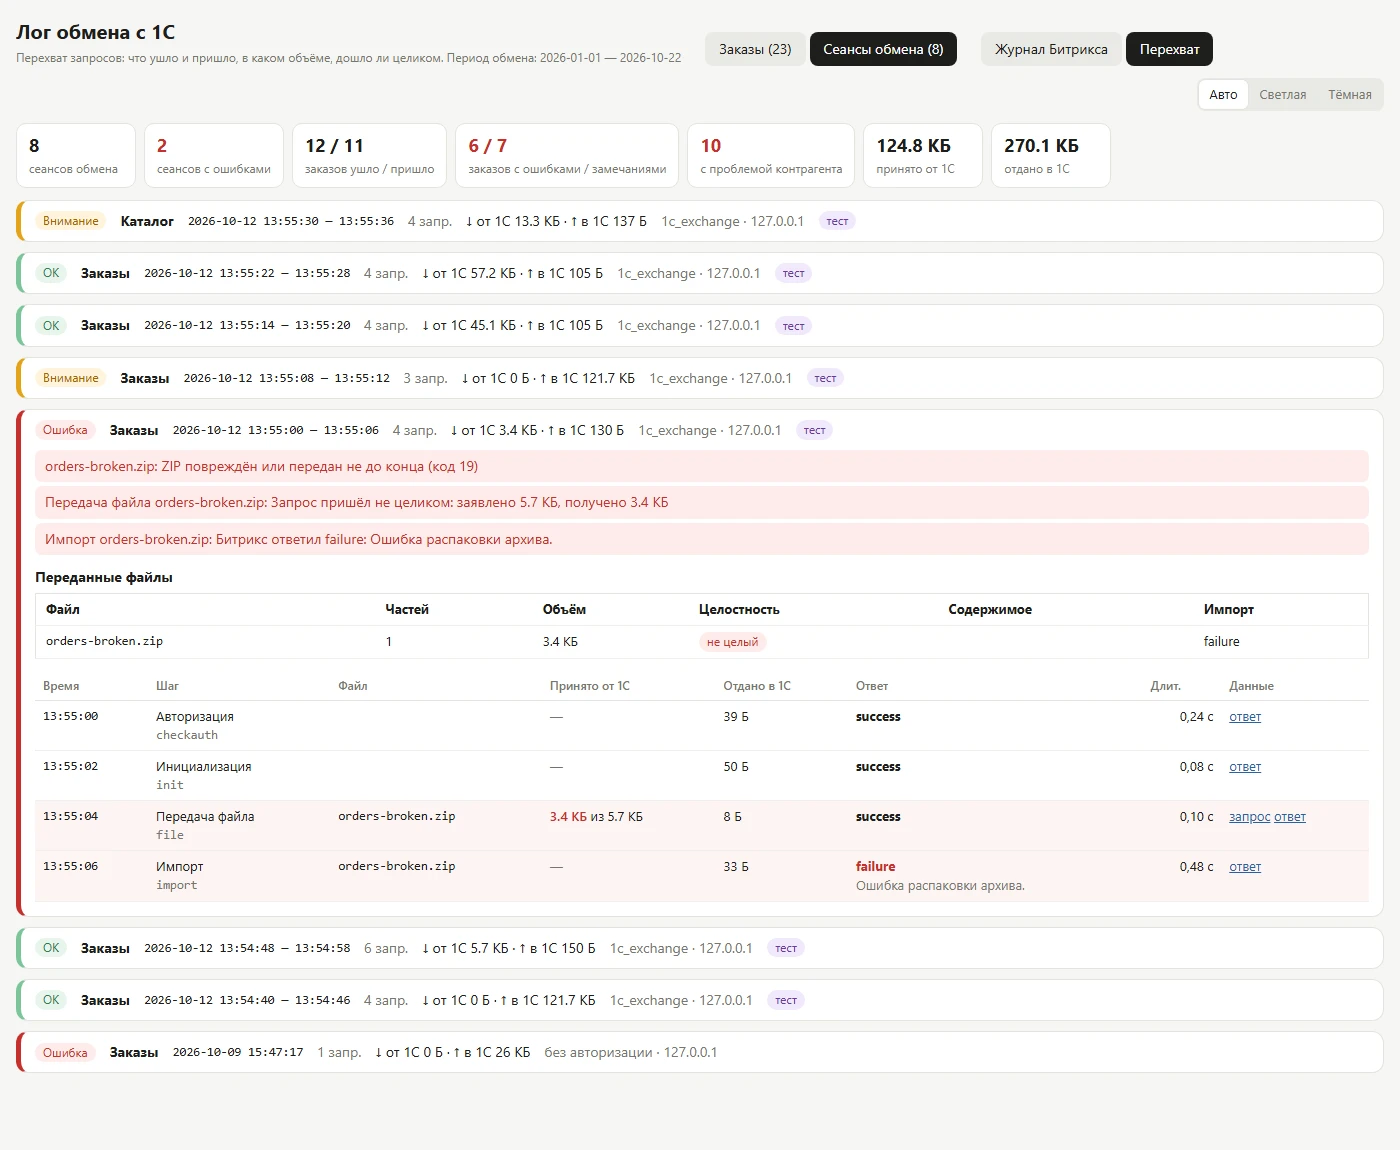
Task: Click the "8 сеансов обмена" stat card
Action: (76, 155)
